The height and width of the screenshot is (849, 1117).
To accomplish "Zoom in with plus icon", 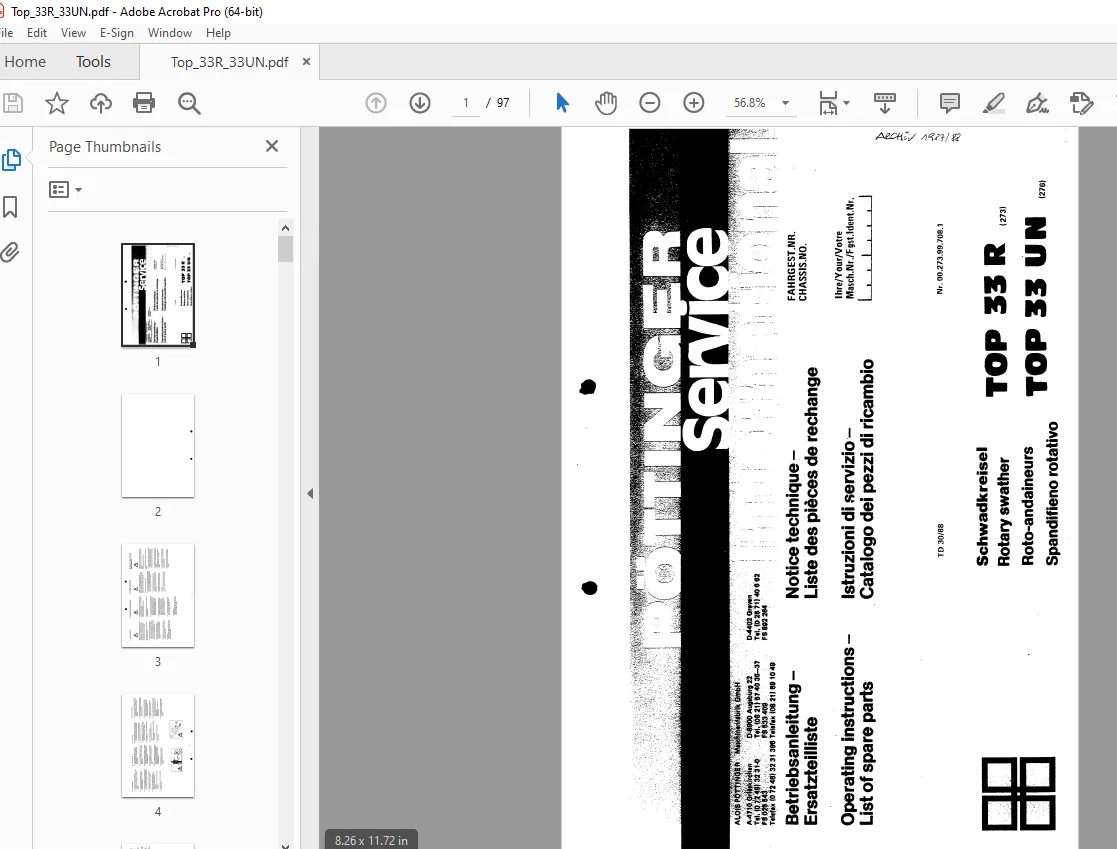I will pyautogui.click(x=694, y=103).
